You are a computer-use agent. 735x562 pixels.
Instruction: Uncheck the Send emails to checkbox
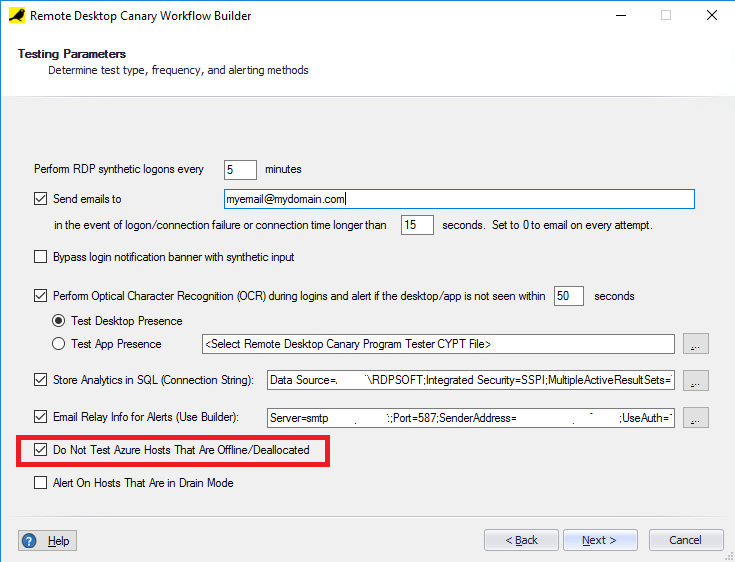(40, 199)
